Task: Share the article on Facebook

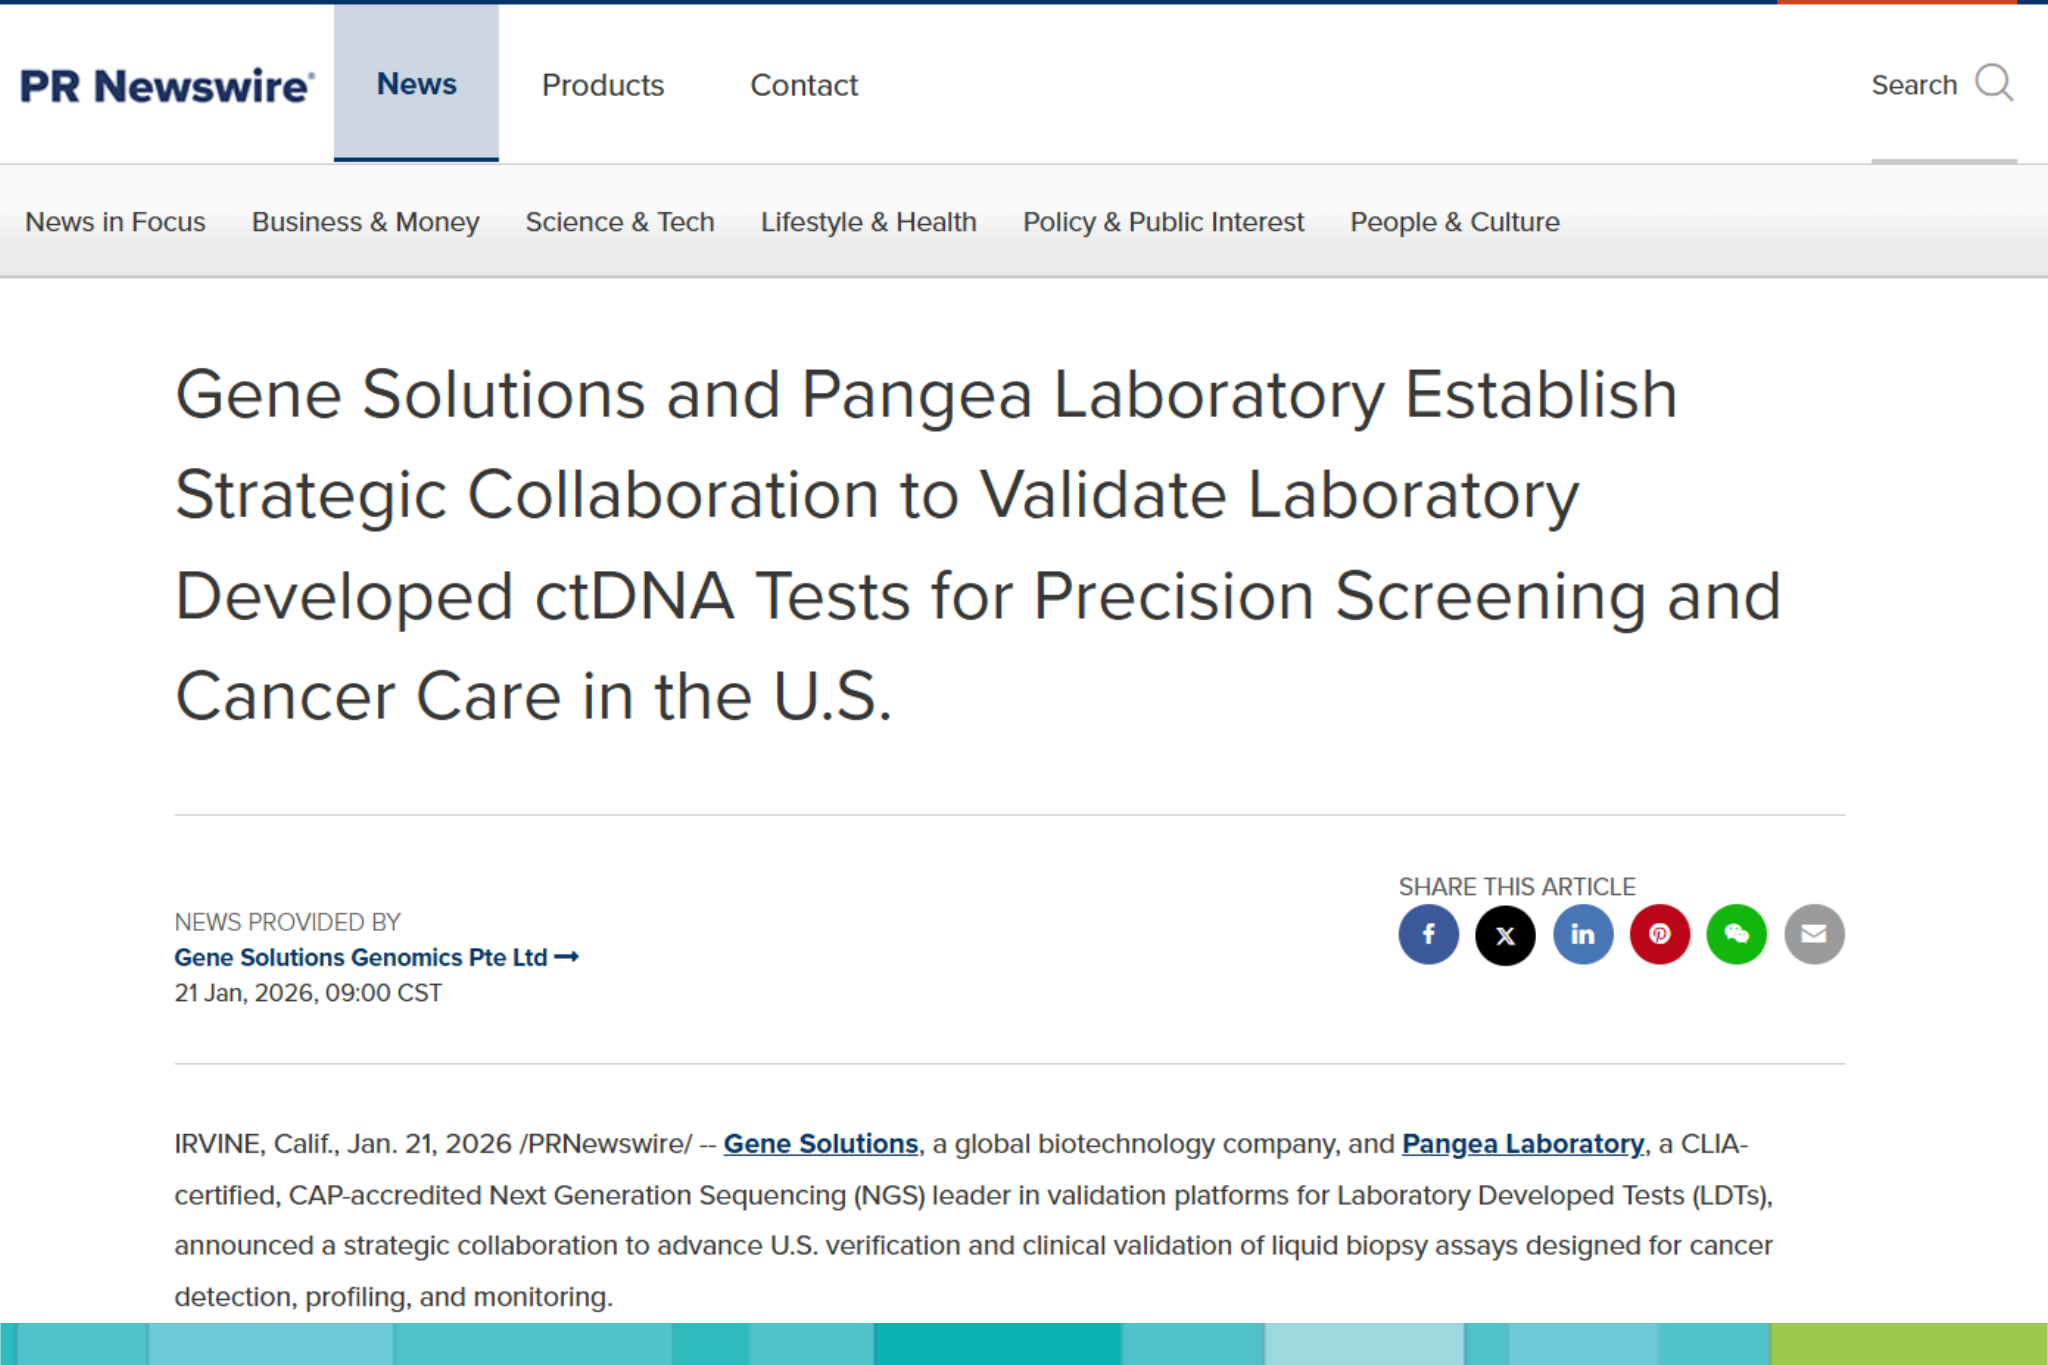Action: coord(1429,934)
